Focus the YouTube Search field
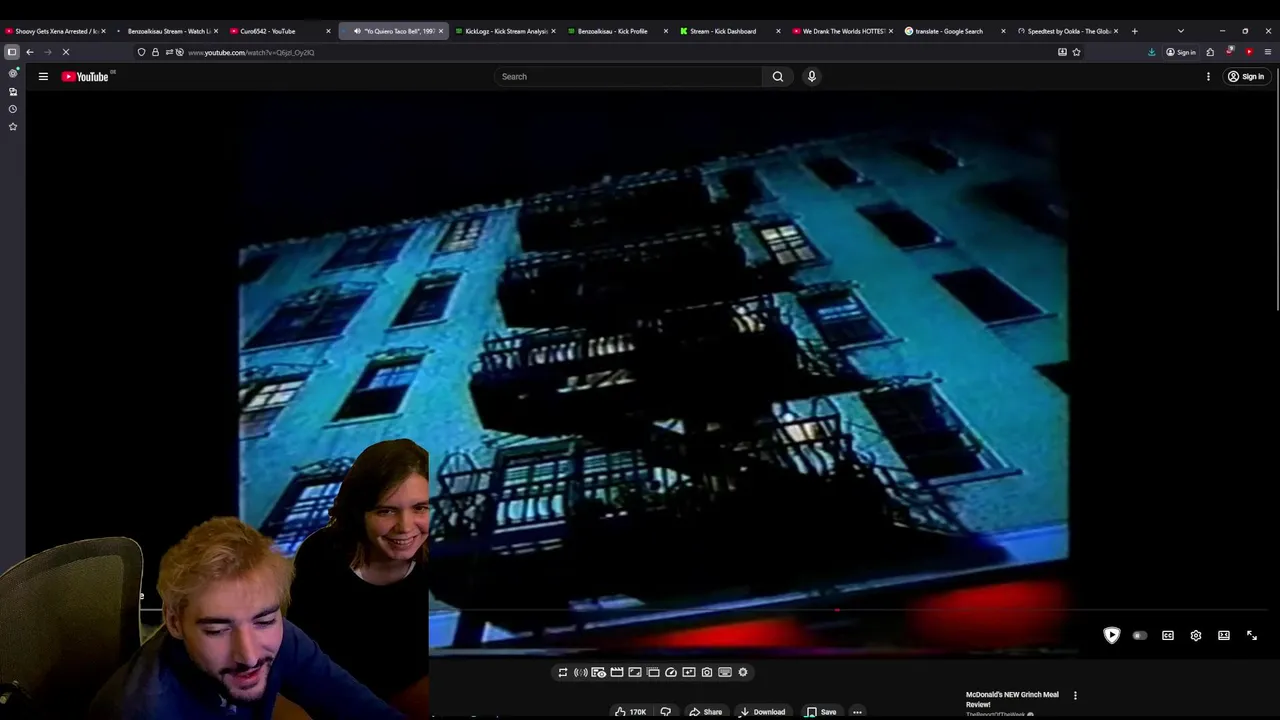 click(x=629, y=76)
